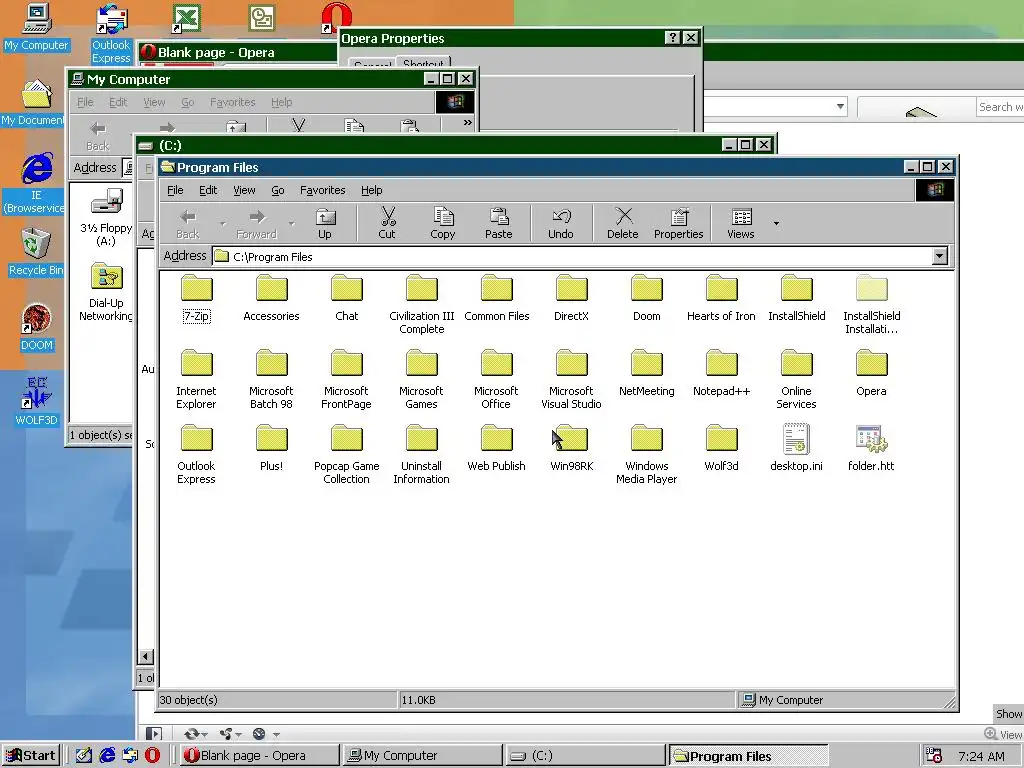Expand the Views dropdown arrow
The height and width of the screenshot is (768, 1024).
coord(776,223)
